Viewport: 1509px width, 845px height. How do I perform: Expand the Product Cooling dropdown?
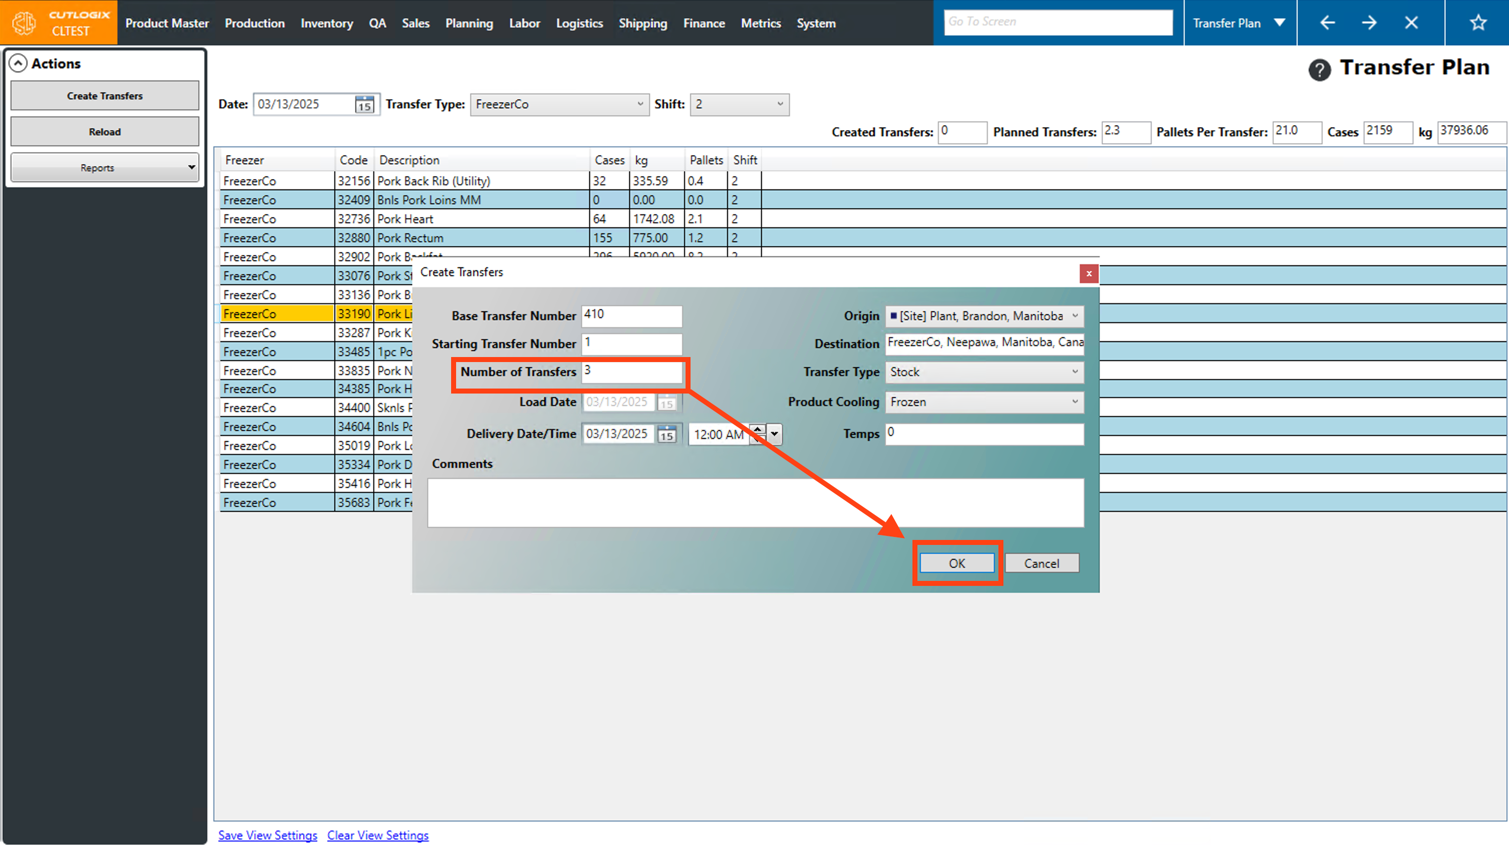coord(1074,402)
